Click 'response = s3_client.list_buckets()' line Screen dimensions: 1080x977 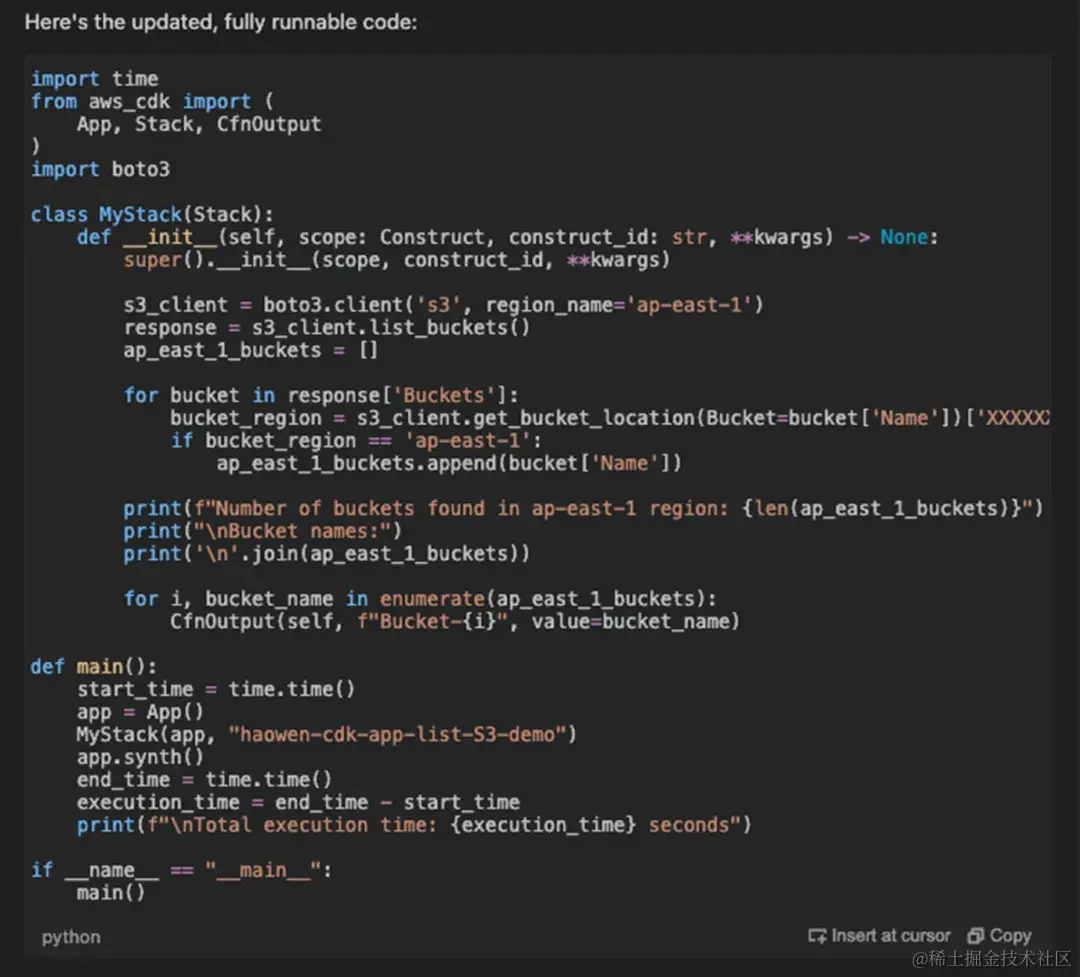coord(327,327)
